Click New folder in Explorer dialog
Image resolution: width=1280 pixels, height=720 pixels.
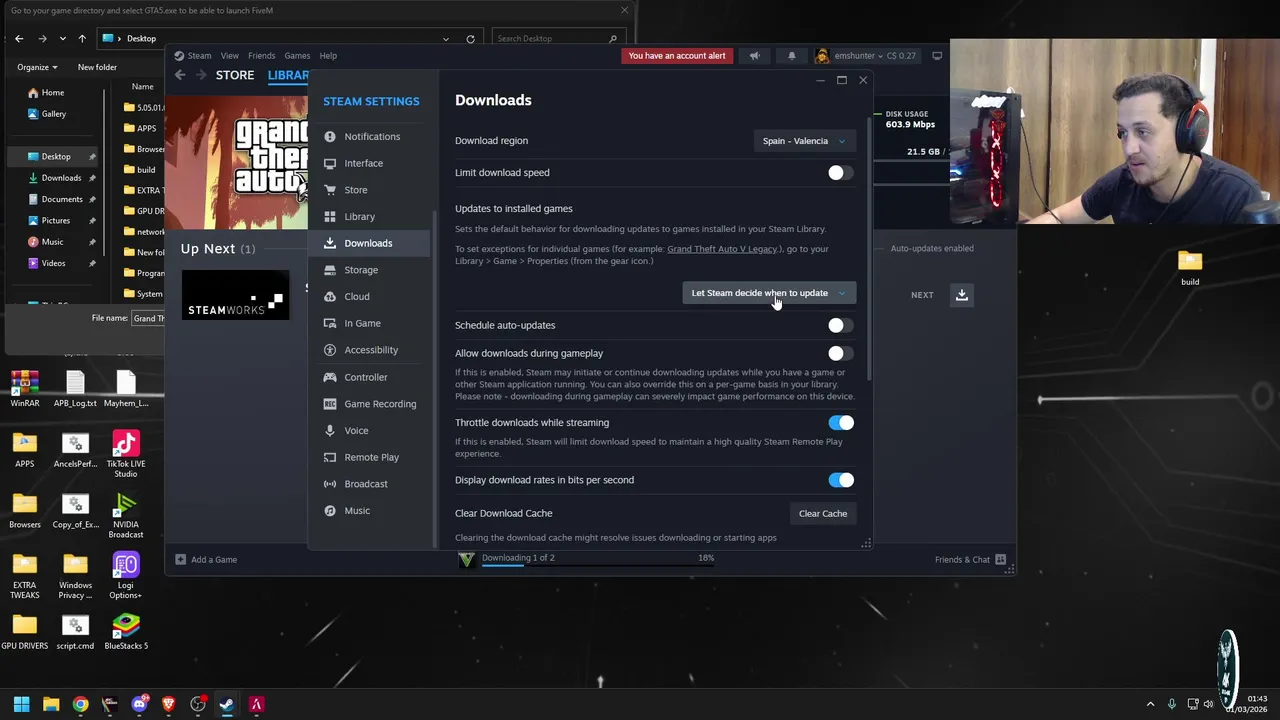[97, 67]
